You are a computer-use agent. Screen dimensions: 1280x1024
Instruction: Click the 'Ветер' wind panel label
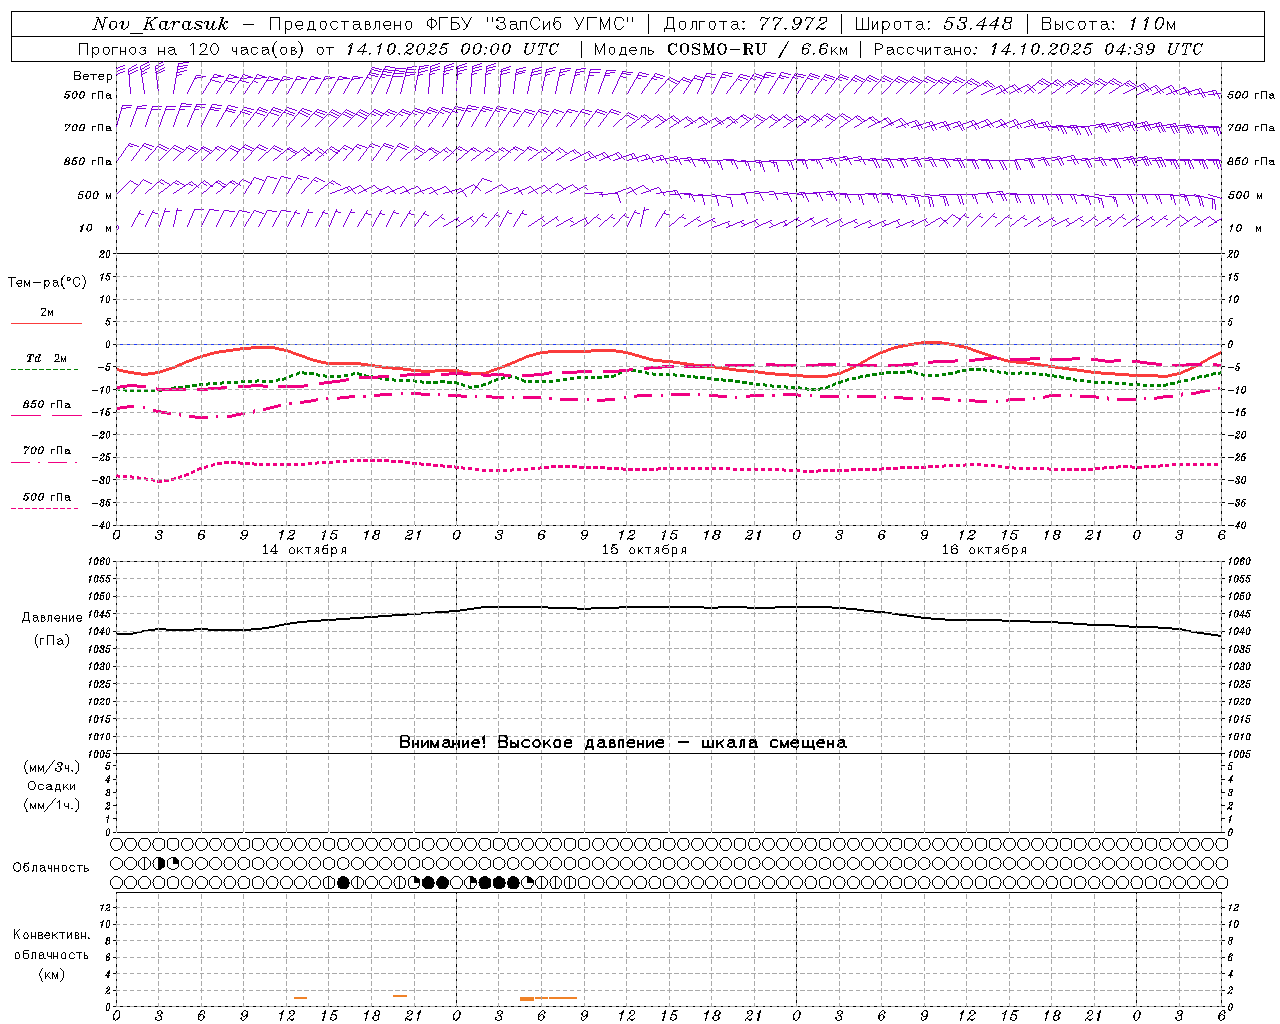pyautogui.click(x=91, y=76)
